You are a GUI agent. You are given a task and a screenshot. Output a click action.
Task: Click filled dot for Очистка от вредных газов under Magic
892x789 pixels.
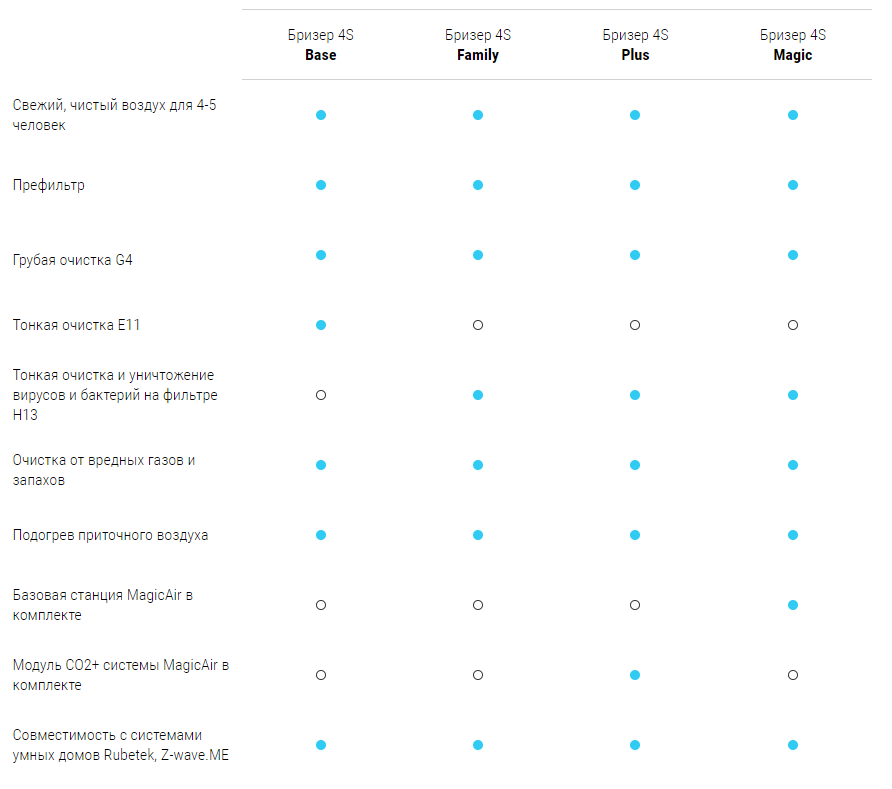793,465
